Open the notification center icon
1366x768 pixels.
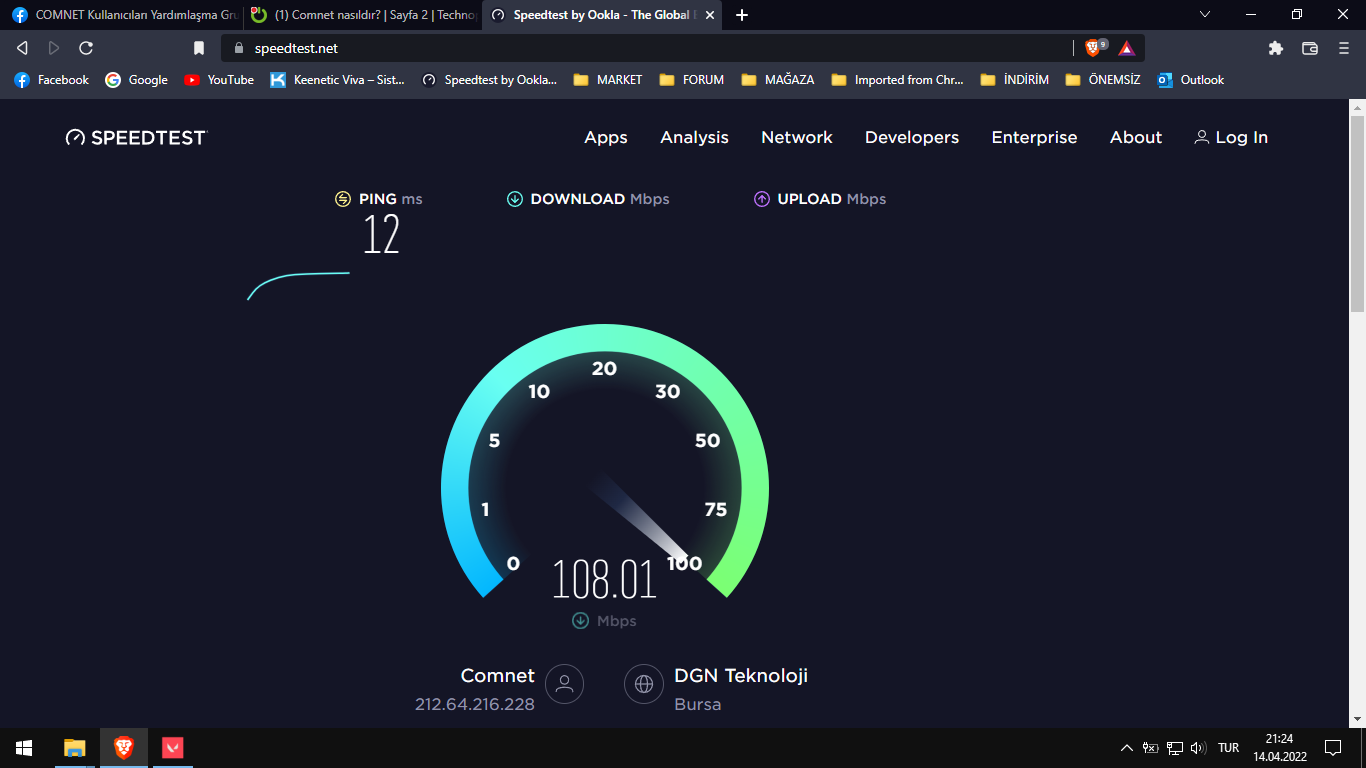tap(1332, 748)
